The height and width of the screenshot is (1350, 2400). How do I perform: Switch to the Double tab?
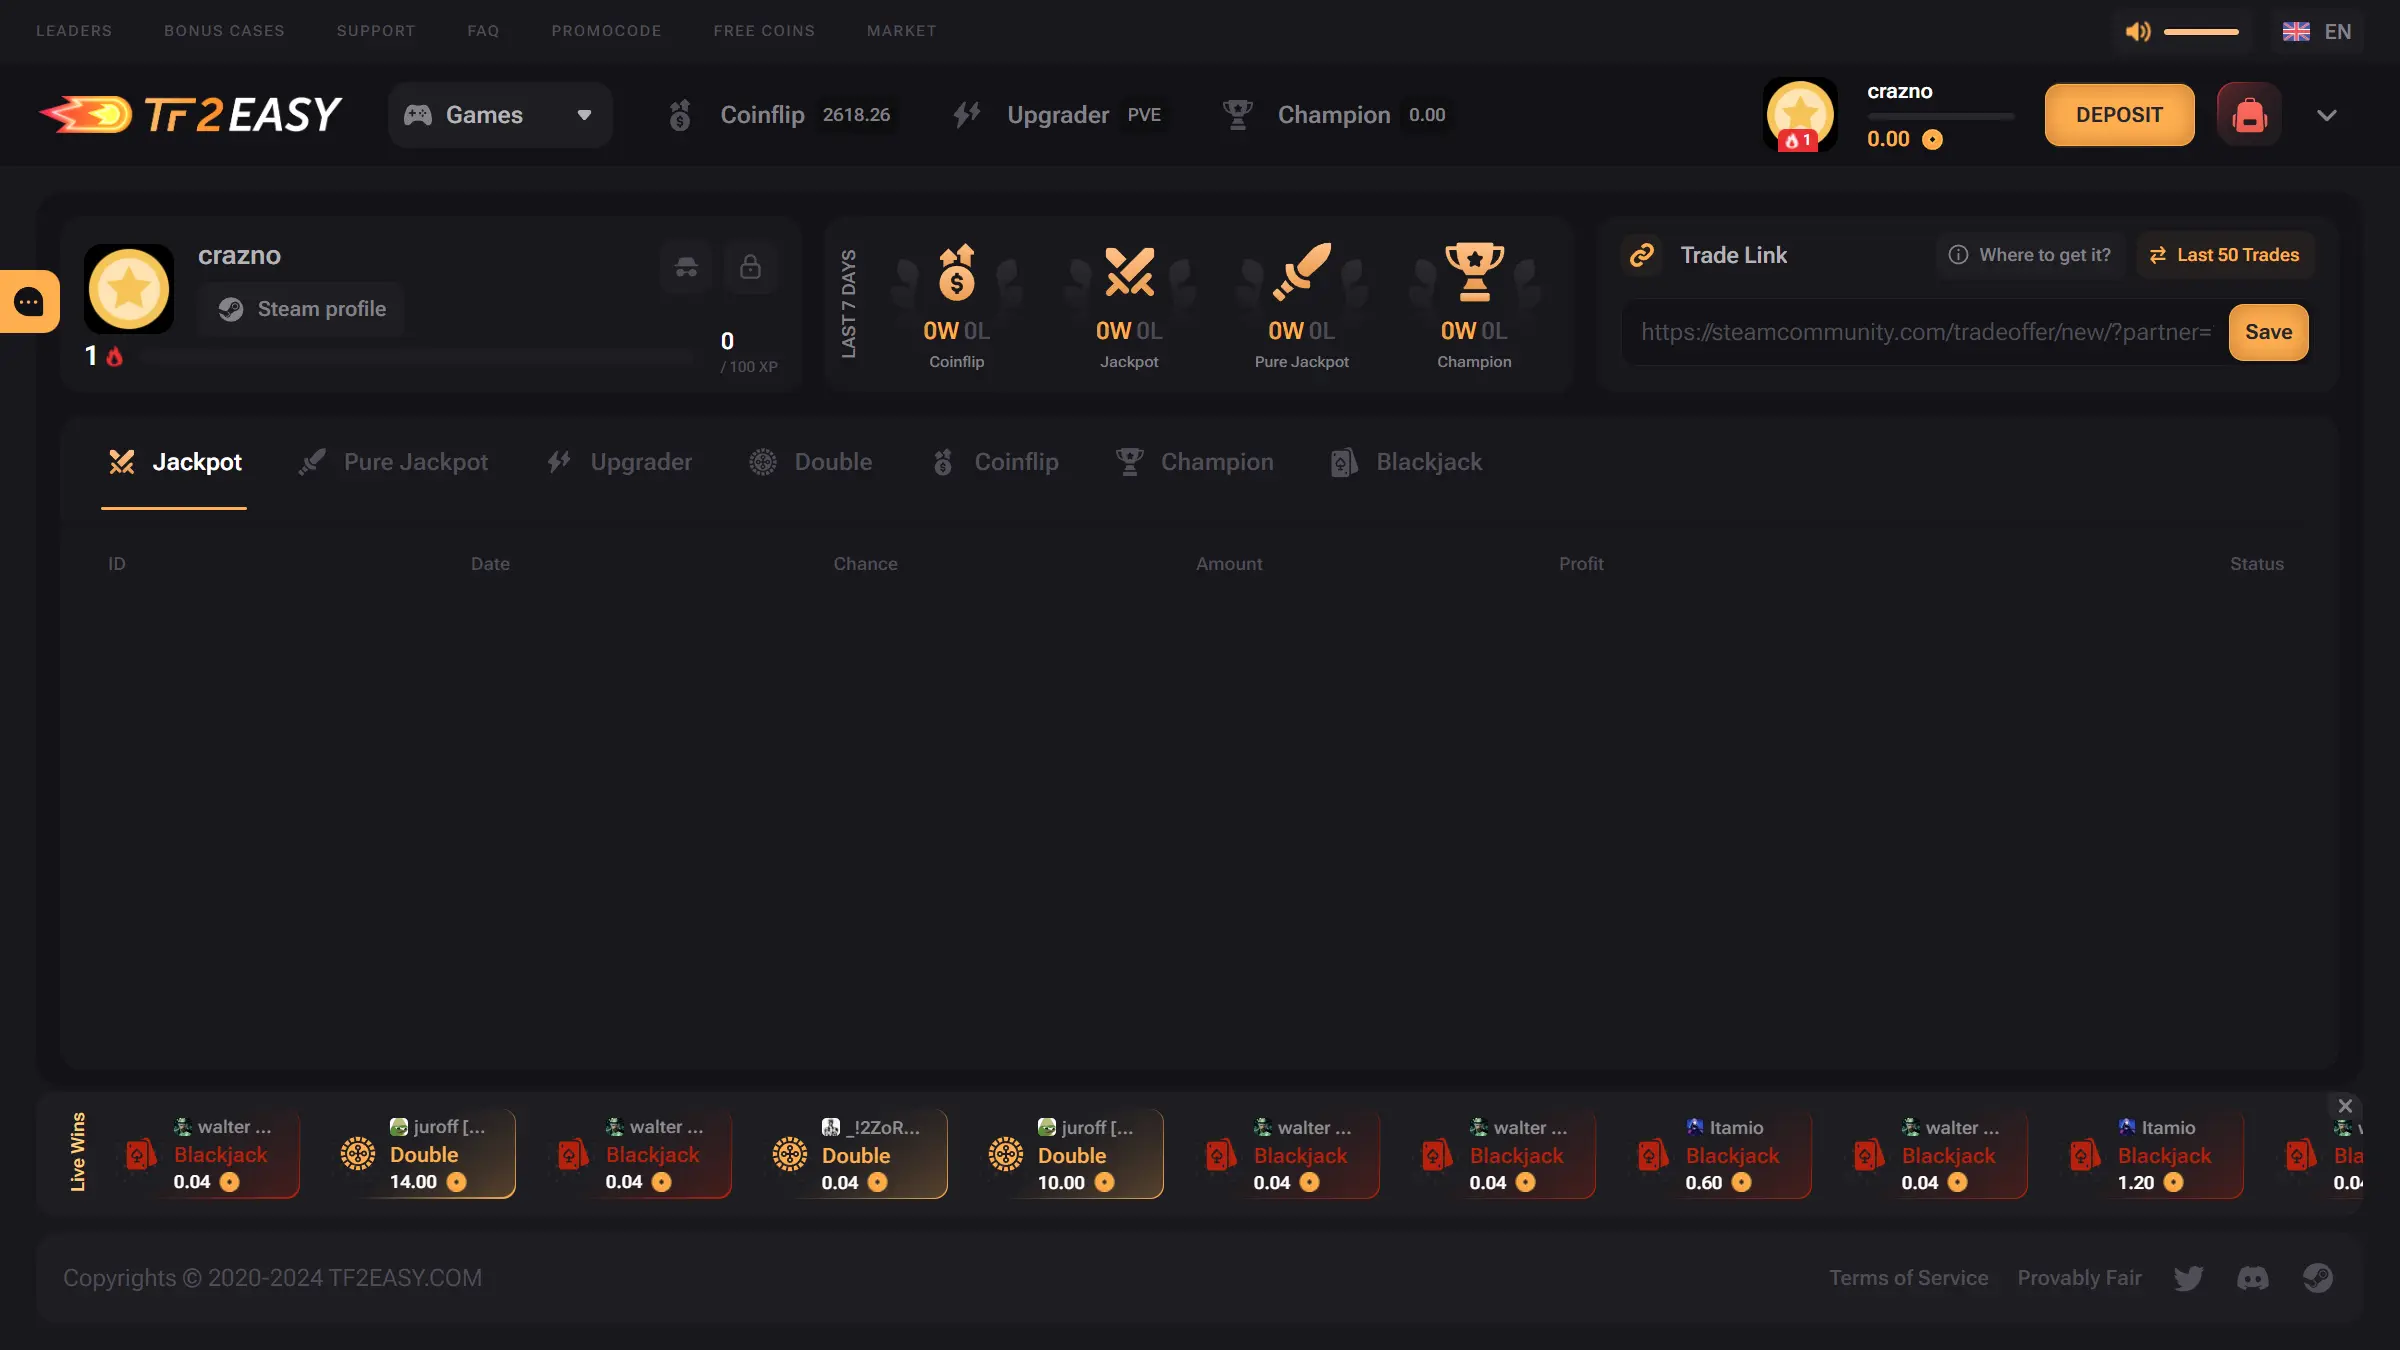coord(811,462)
